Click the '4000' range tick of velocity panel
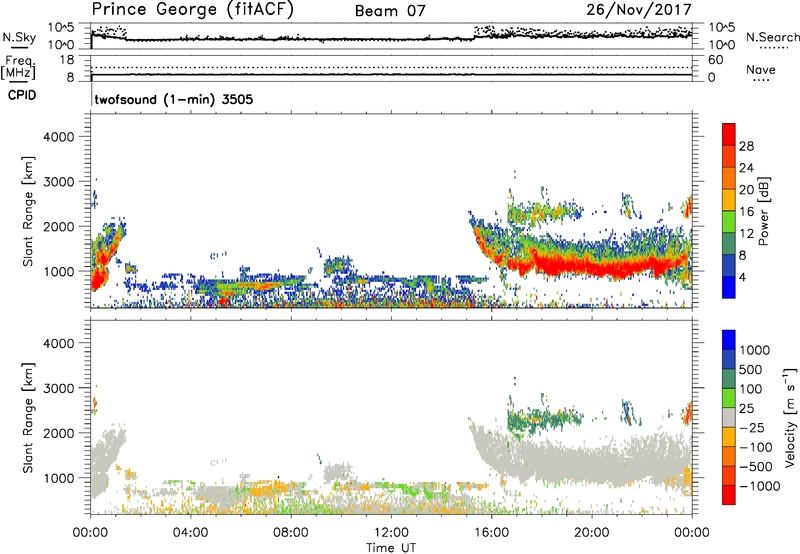 coord(59,343)
